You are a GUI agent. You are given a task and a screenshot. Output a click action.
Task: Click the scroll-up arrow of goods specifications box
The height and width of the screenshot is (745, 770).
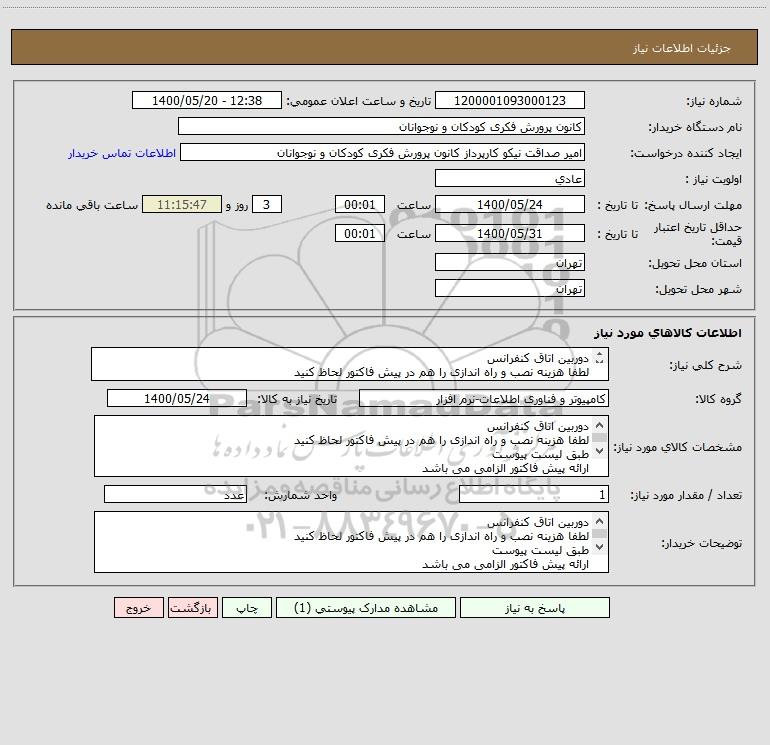(599, 425)
